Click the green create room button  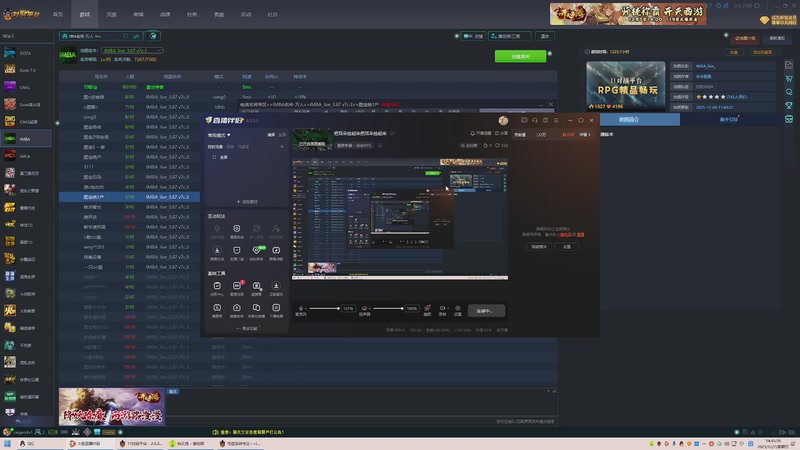(520, 56)
